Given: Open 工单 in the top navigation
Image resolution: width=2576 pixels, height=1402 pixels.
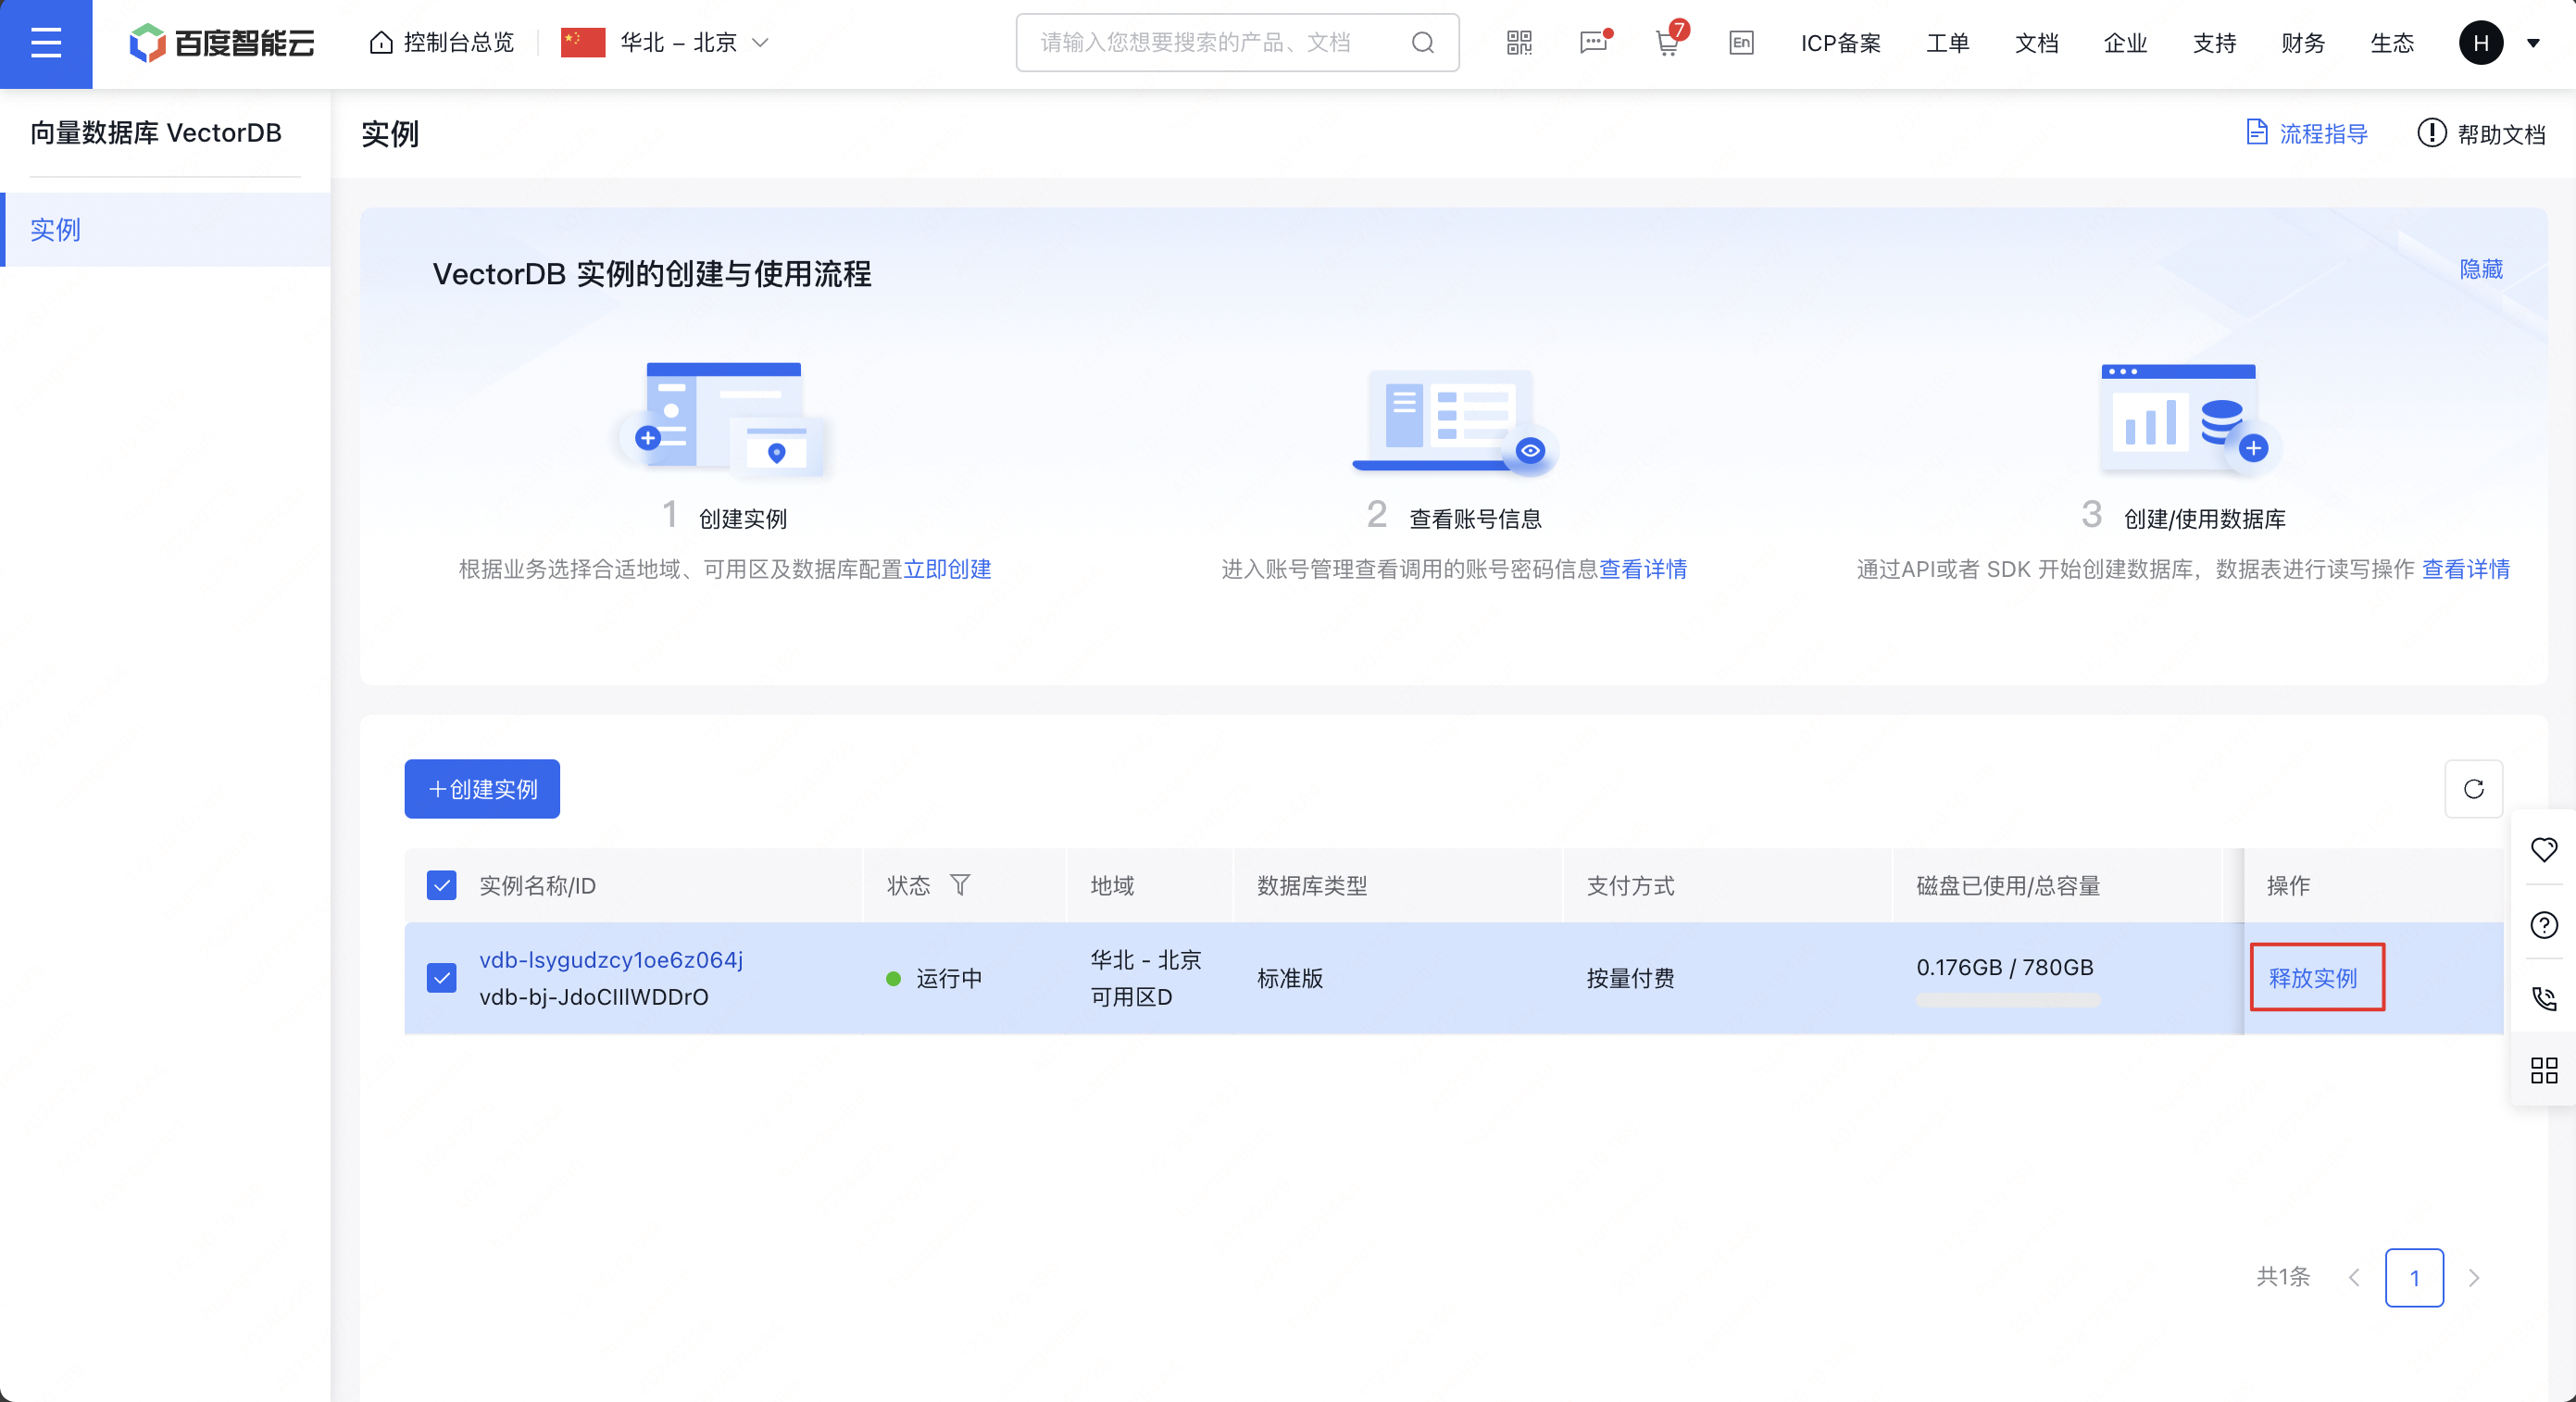Looking at the screenshot, I should click(1947, 43).
